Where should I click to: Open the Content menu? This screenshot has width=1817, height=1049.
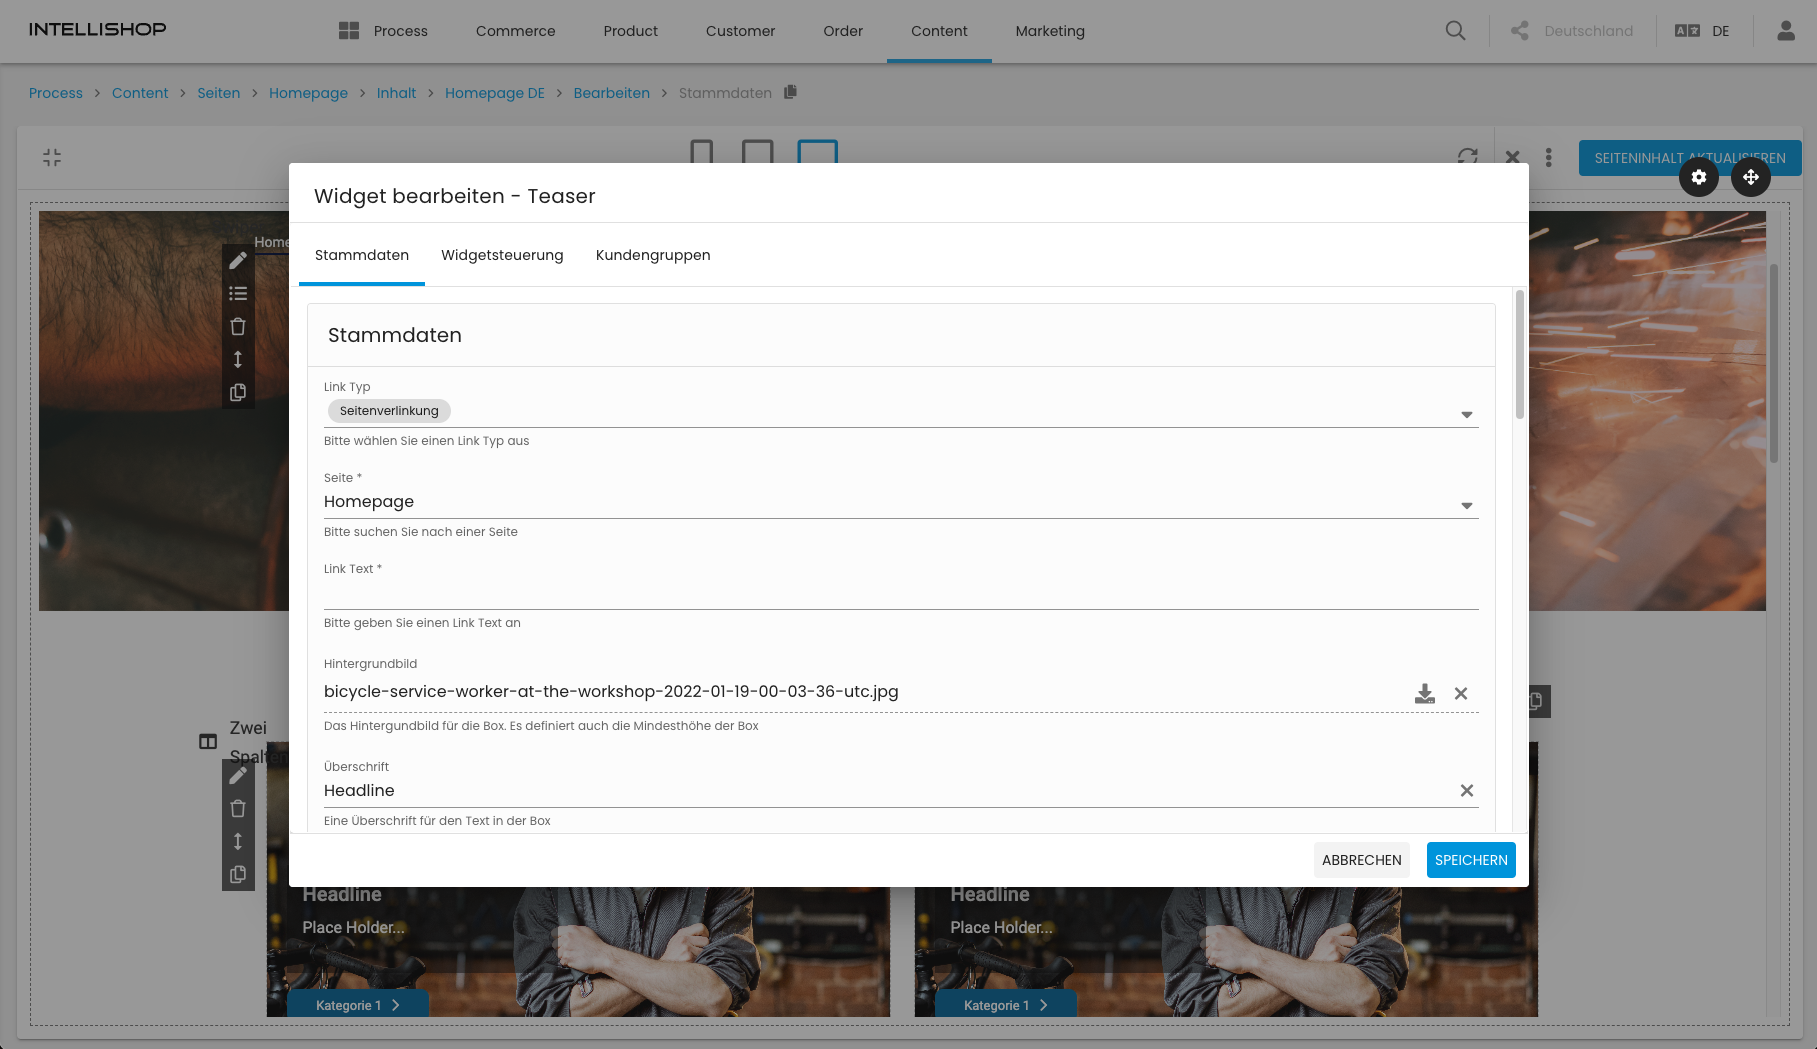939,31
